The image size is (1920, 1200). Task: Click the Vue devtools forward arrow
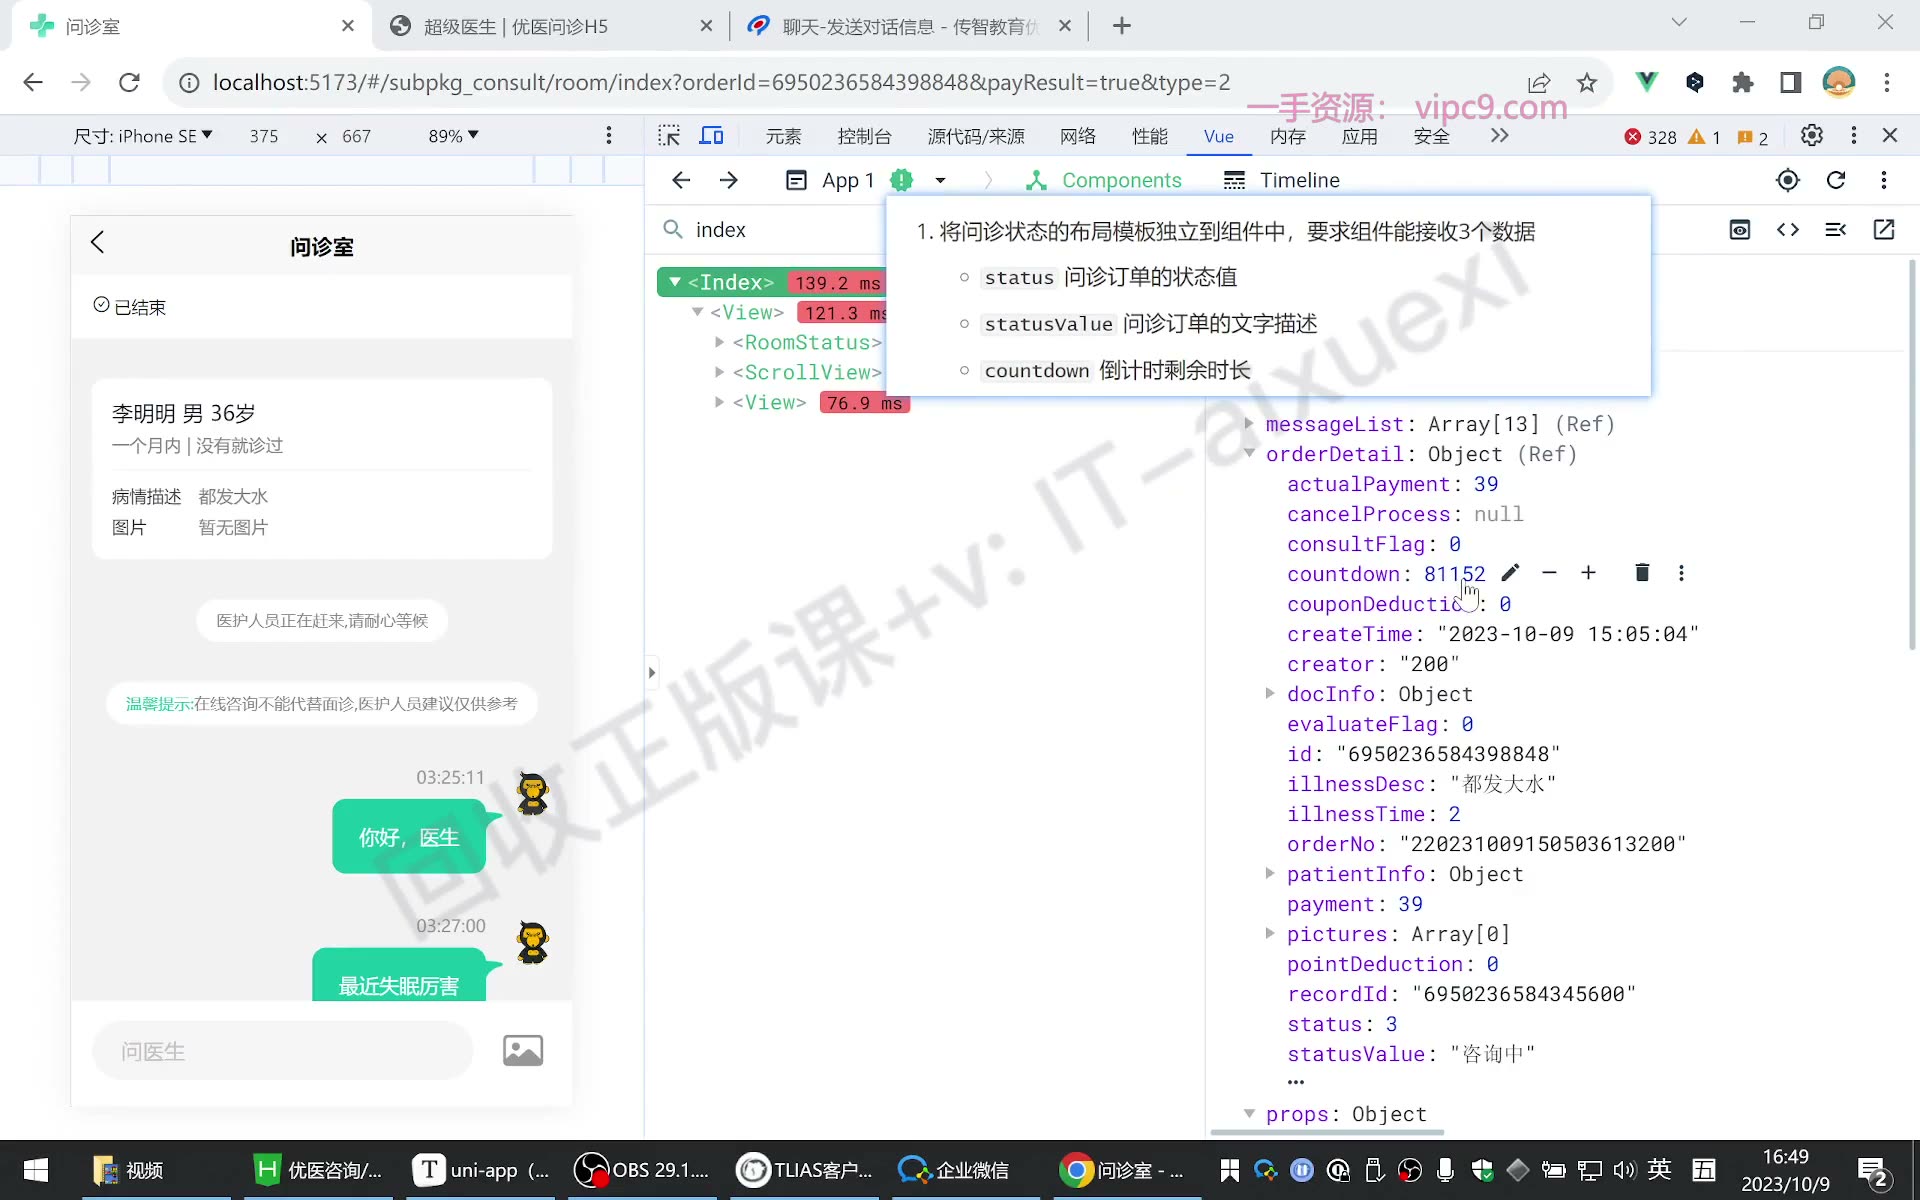tap(729, 180)
